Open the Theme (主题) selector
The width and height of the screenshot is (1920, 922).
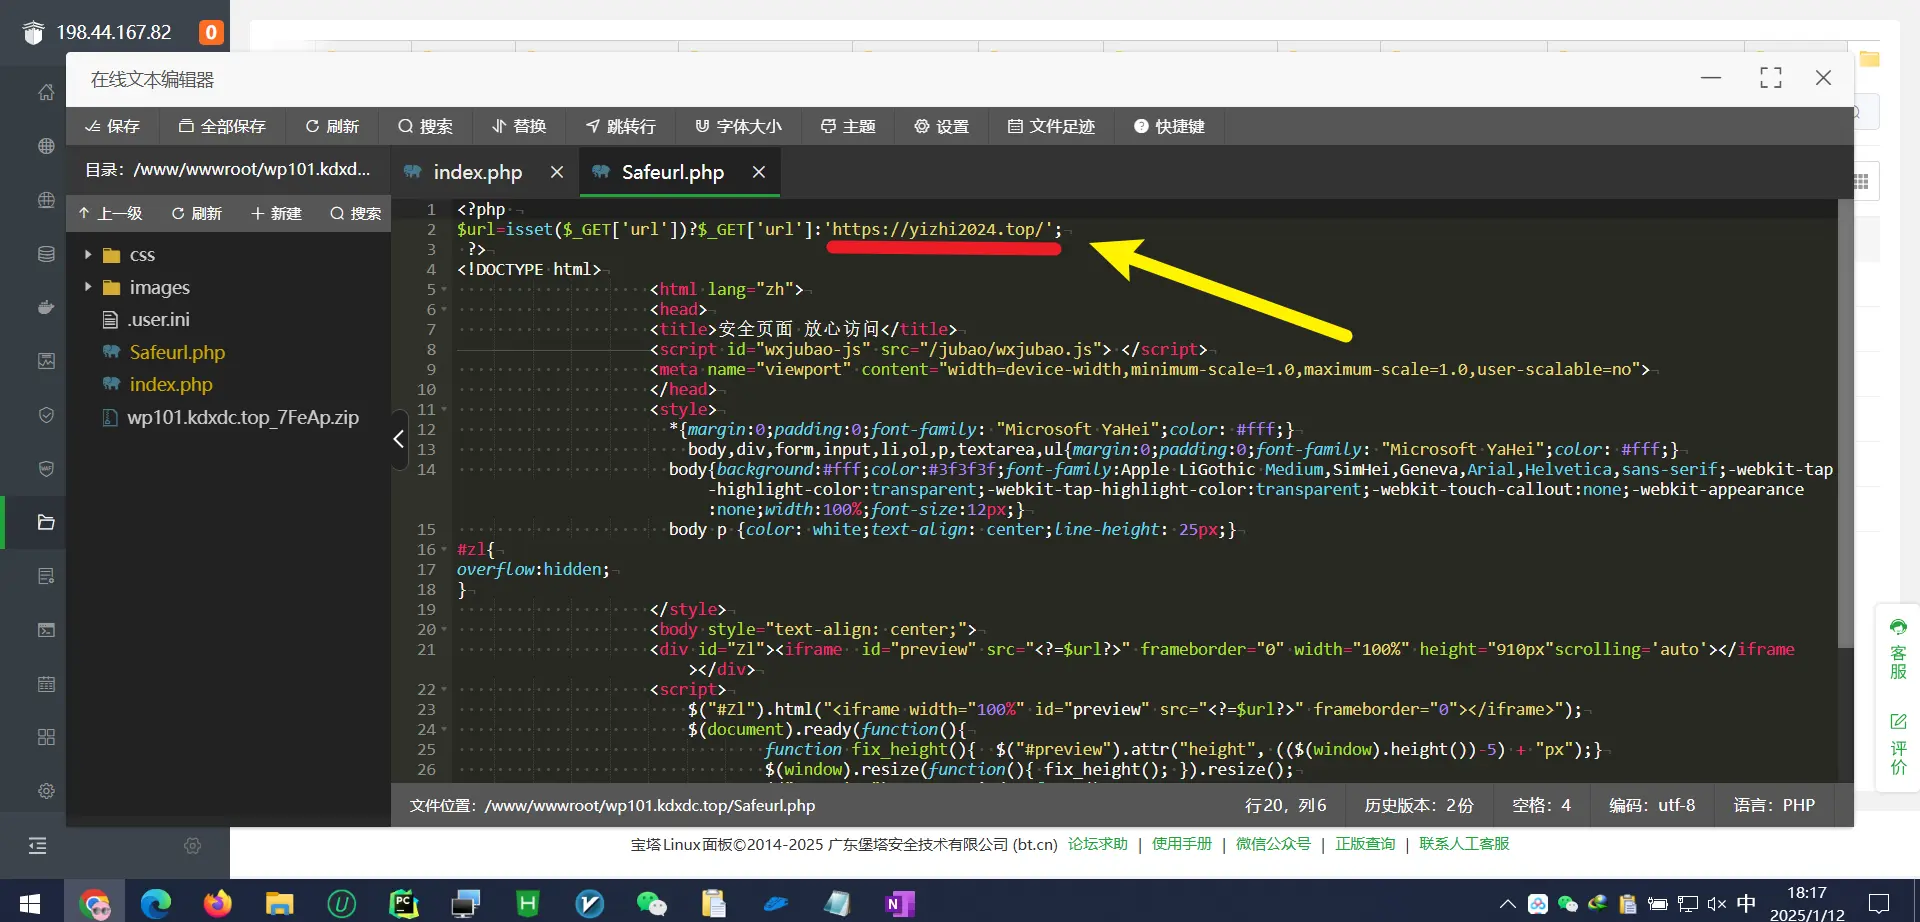coord(848,126)
